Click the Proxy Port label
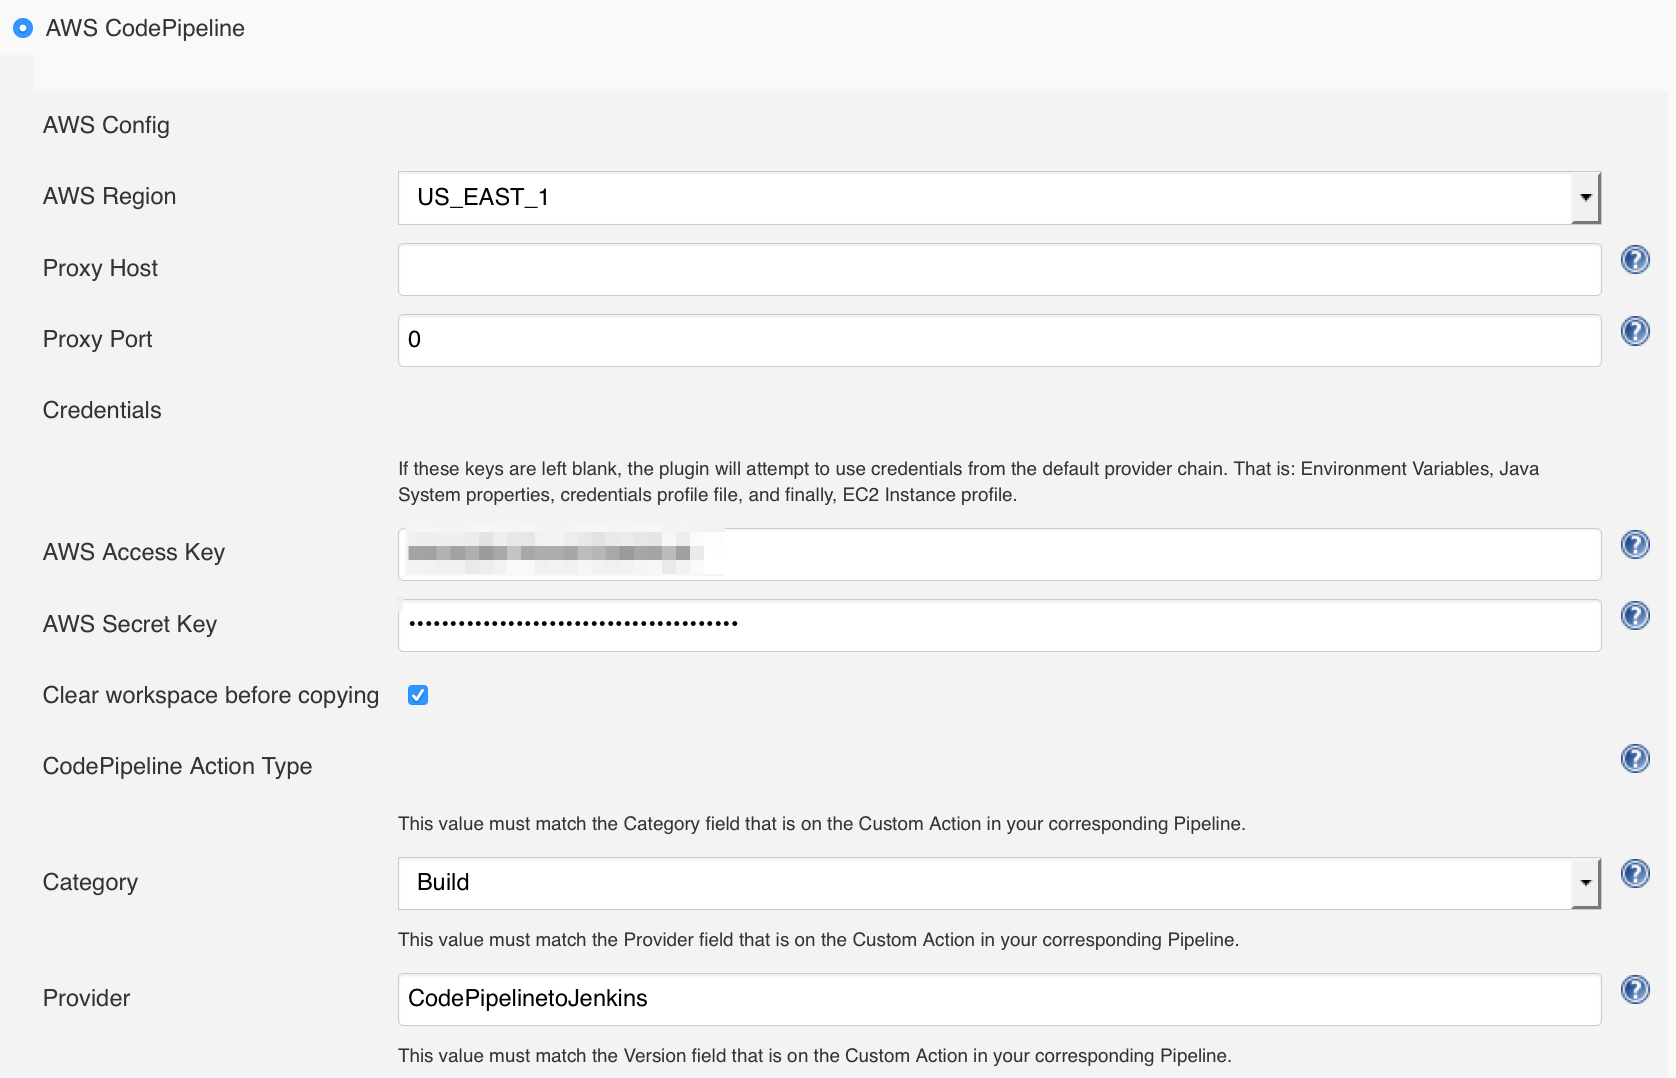 [97, 339]
